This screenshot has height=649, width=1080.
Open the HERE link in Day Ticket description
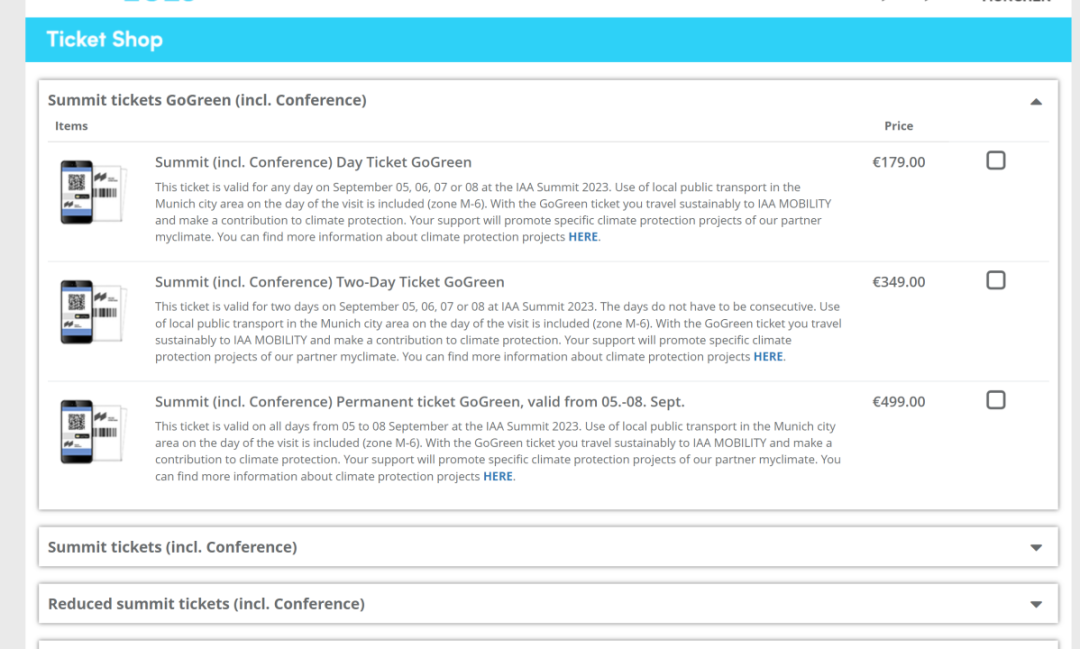tap(583, 237)
